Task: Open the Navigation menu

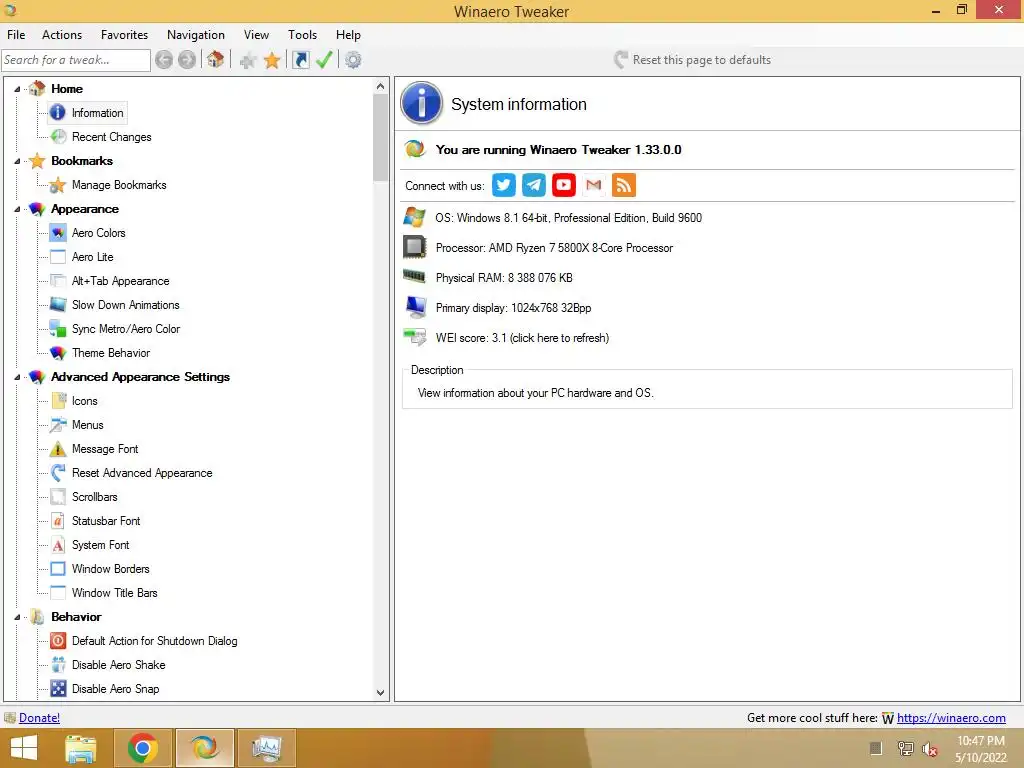Action: [x=196, y=35]
